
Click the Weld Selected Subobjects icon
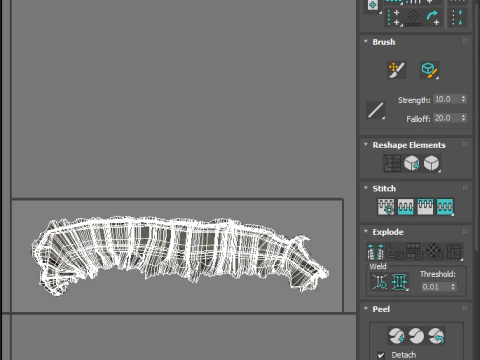[399, 282]
